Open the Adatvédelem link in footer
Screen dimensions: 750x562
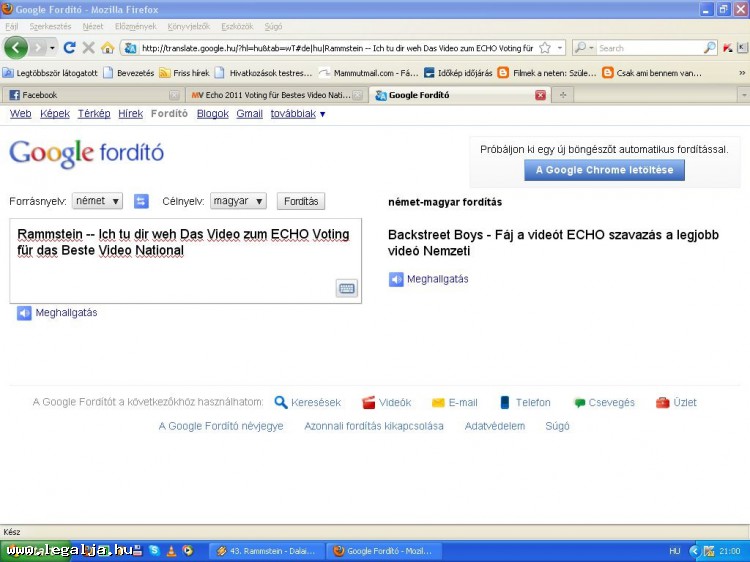[x=494, y=426]
